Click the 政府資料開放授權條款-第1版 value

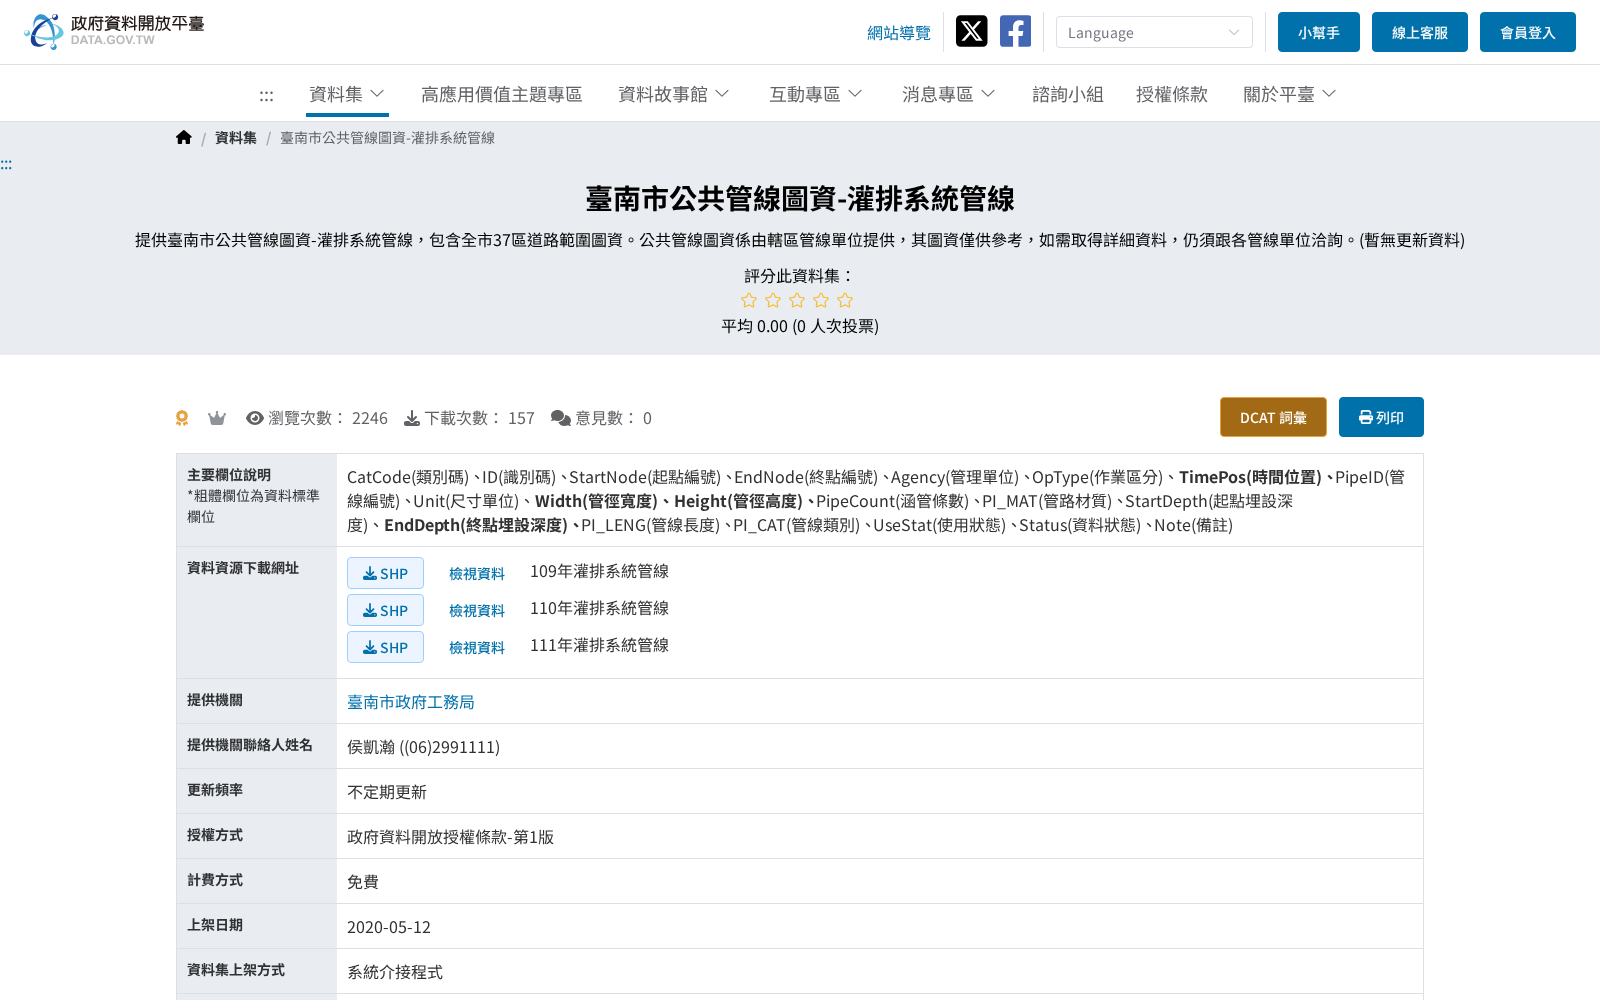(450, 837)
